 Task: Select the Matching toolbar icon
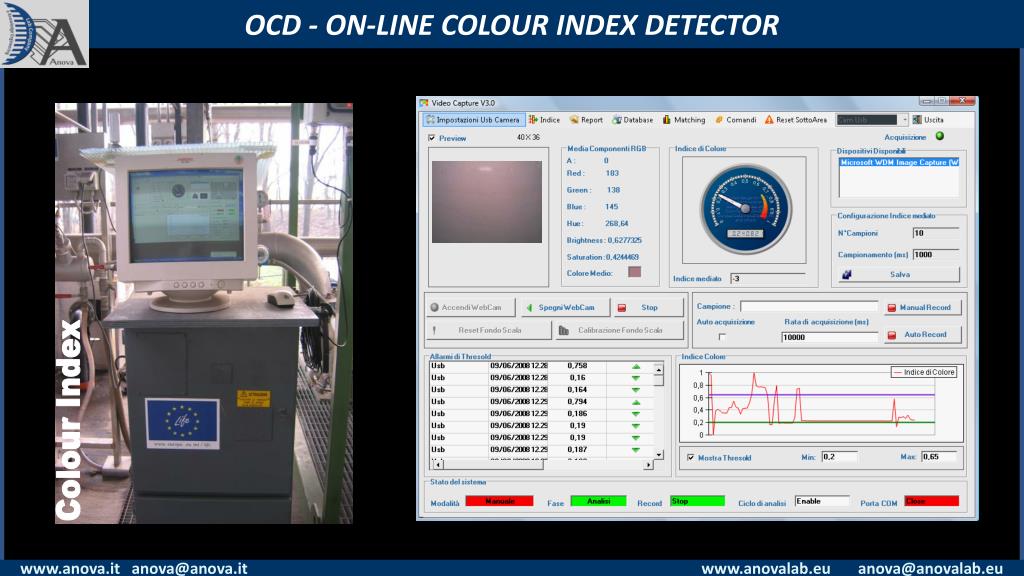pyautogui.click(x=667, y=120)
